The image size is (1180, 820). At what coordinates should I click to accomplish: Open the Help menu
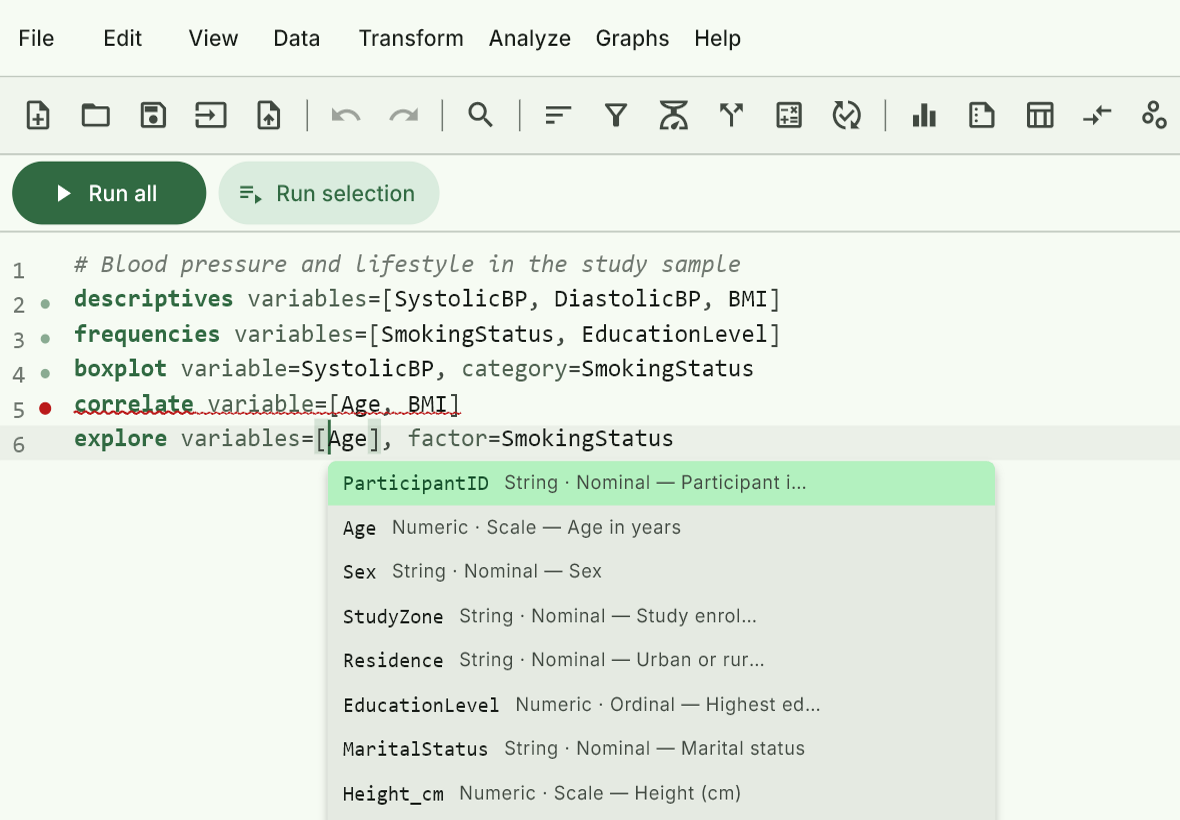[717, 38]
